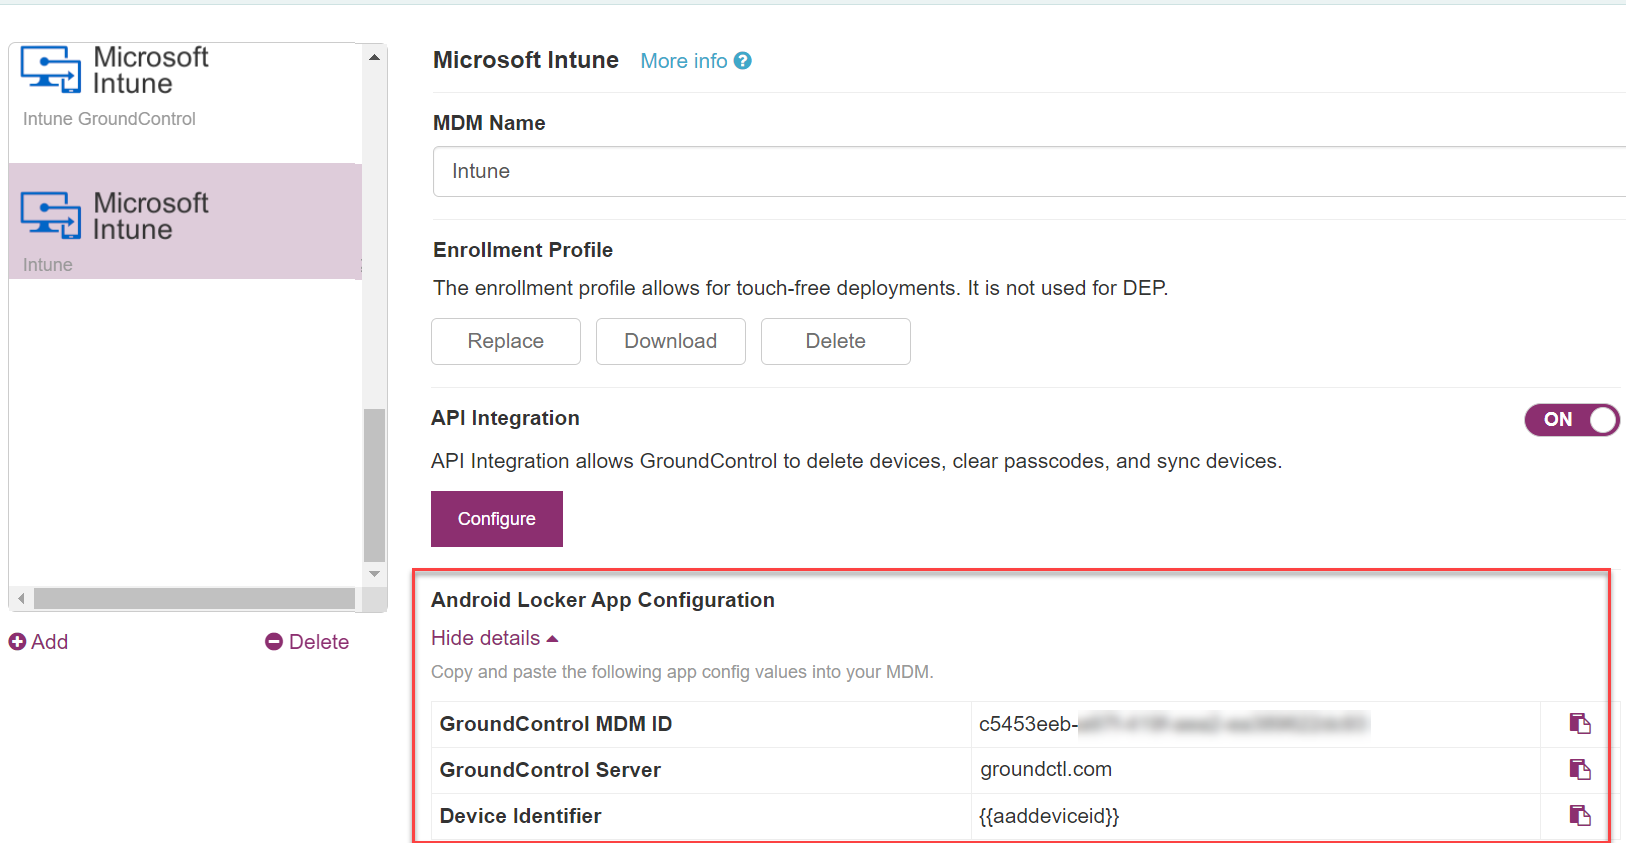The image size is (1626, 843).
Task: Click the groundctl.com server value
Action: click(1046, 770)
